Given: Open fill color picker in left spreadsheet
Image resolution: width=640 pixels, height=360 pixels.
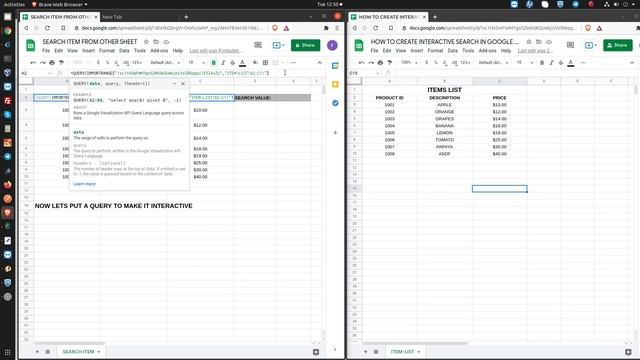Looking at the screenshot, I should (x=255, y=62).
